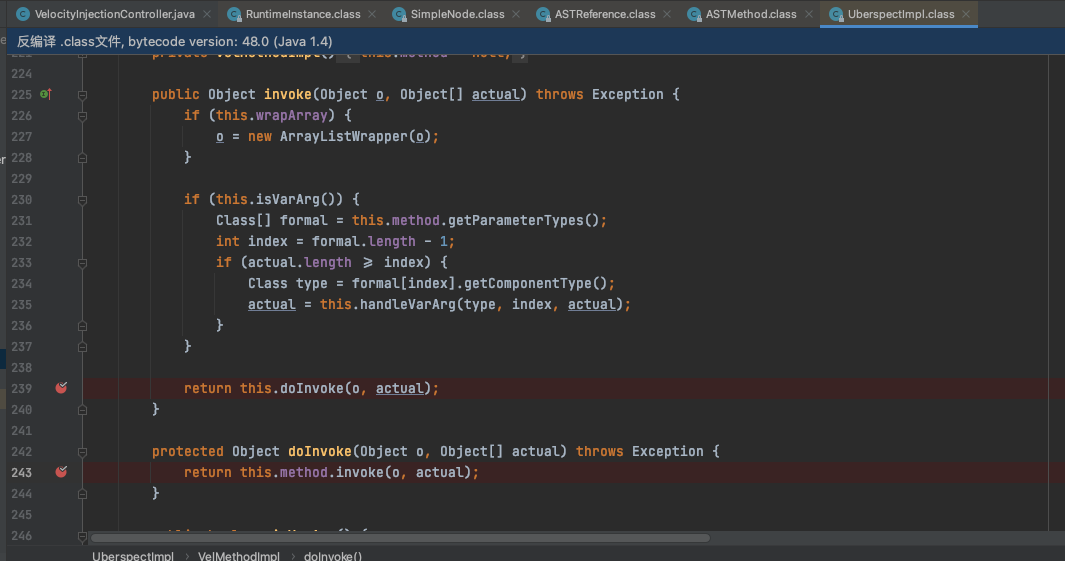Viewport: 1065px width, 561px height.
Task: Open the ASTMethod.class tab
Action: 751,14
